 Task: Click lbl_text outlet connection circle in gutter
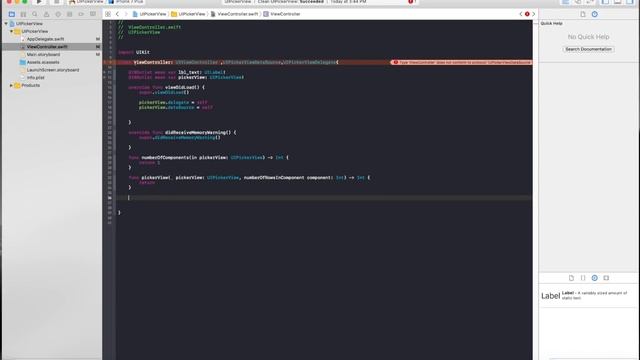104,72
